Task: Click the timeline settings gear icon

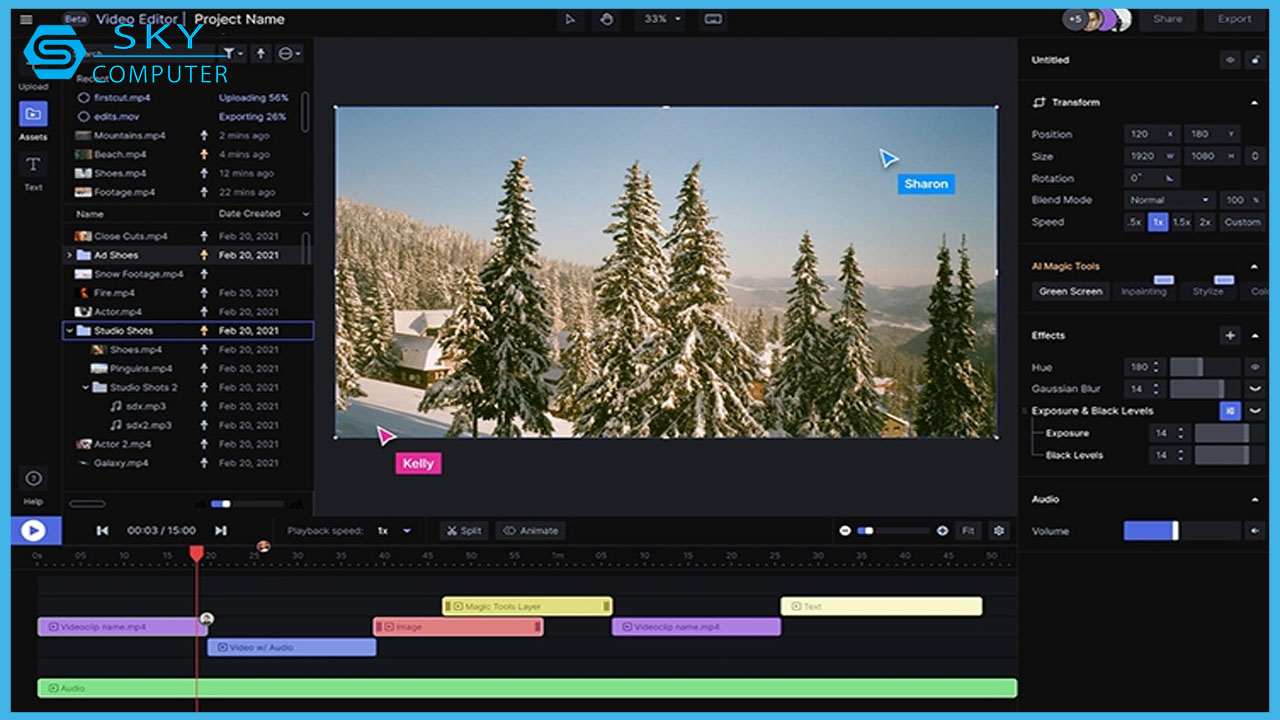Action: tap(998, 531)
